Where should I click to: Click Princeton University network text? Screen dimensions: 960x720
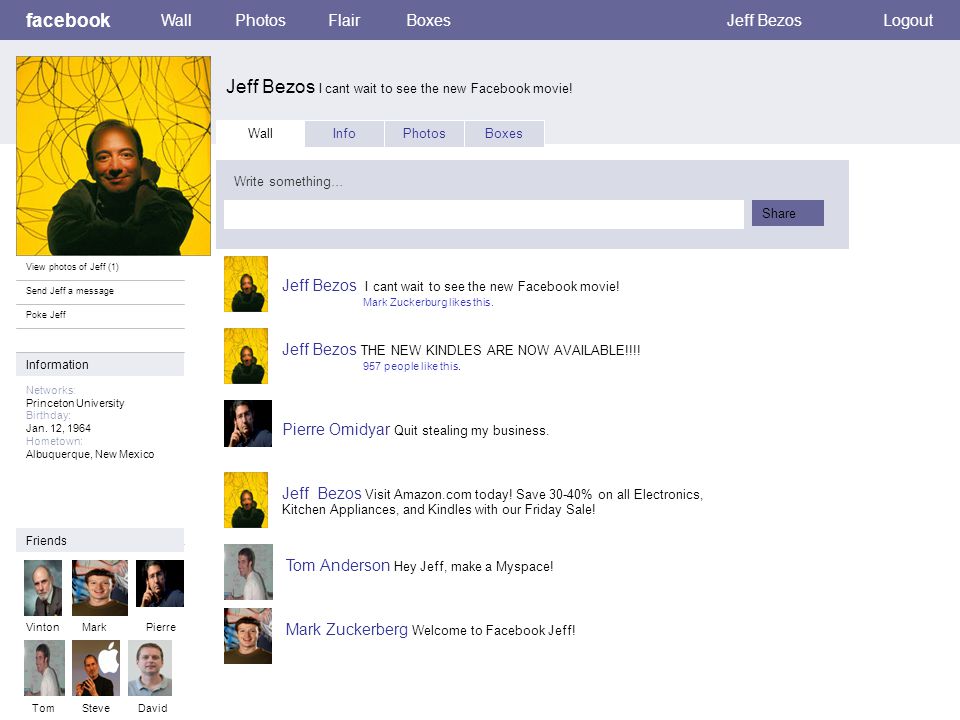(75, 403)
